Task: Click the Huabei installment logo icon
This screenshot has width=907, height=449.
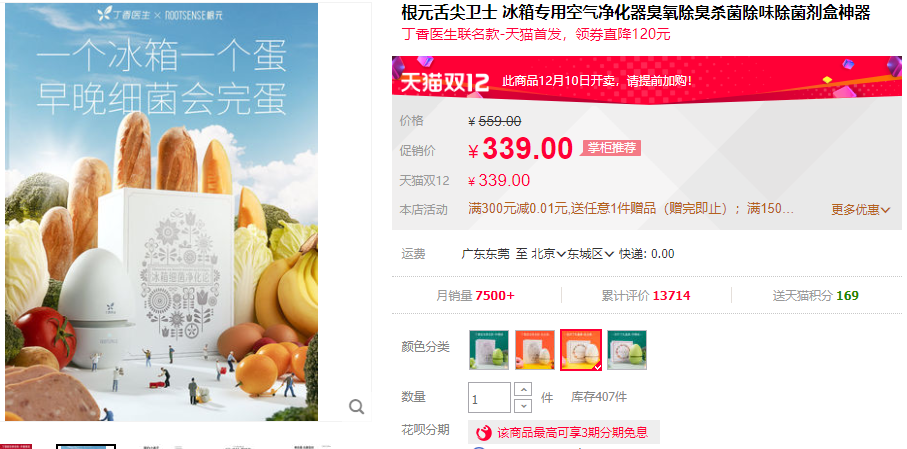Action: click(483, 432)
